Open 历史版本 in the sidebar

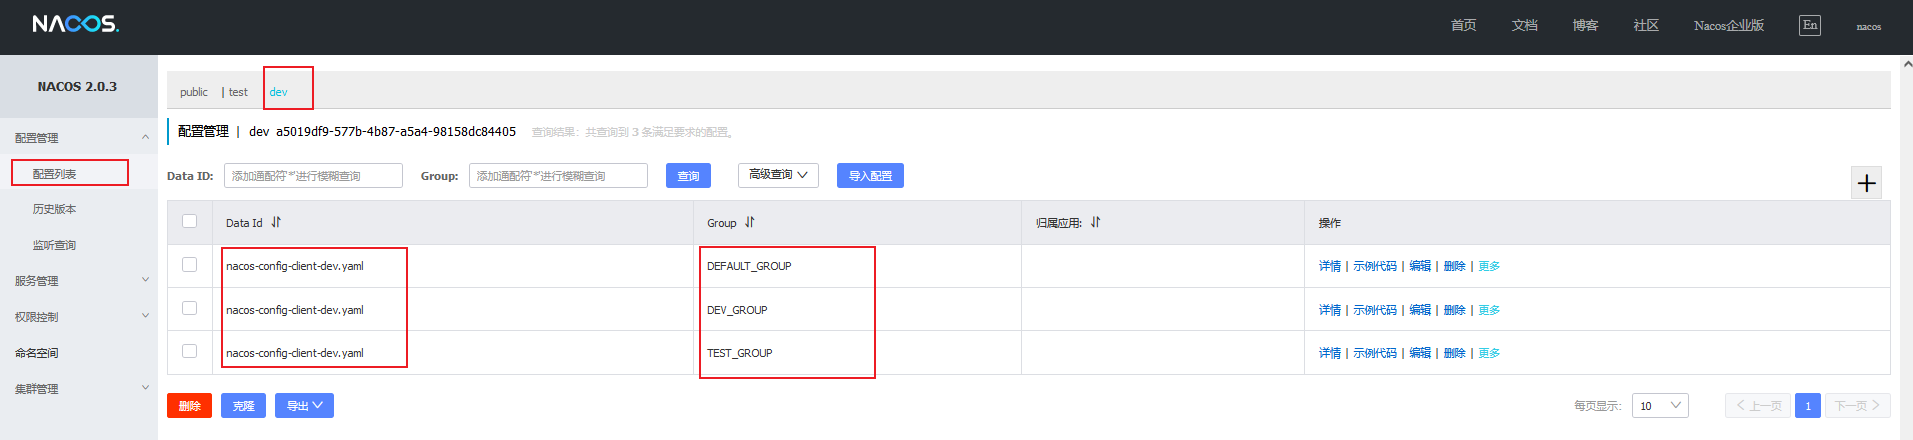pos(54,209)
